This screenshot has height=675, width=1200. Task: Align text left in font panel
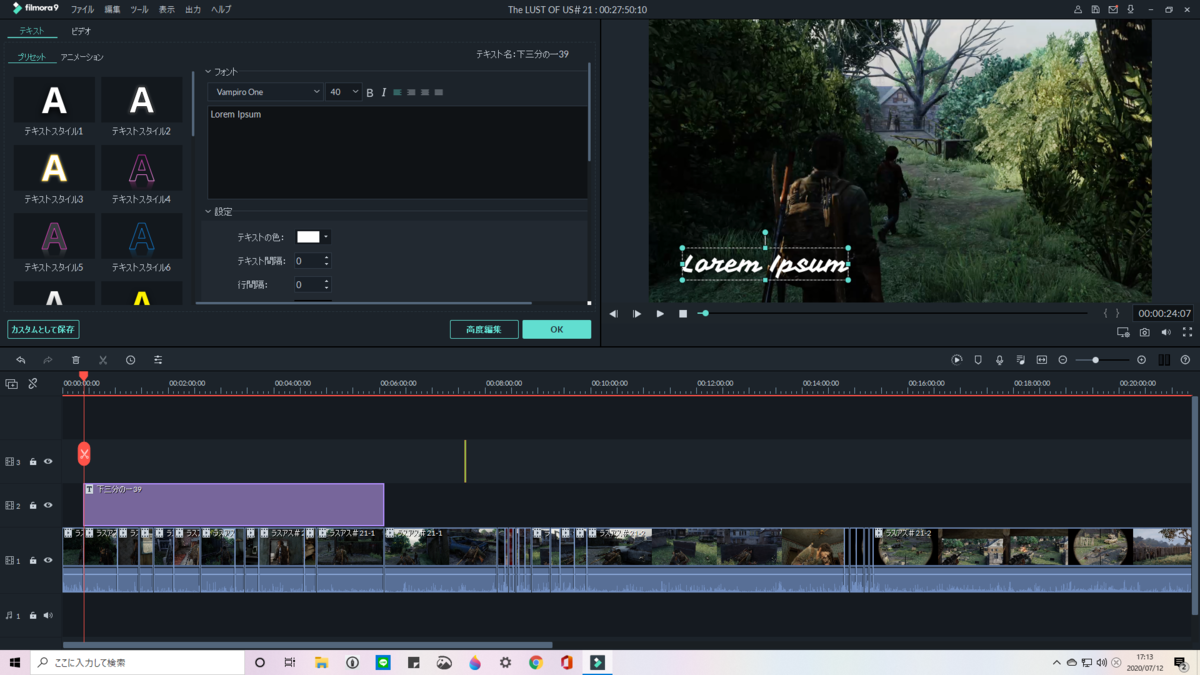click(397, 92)
